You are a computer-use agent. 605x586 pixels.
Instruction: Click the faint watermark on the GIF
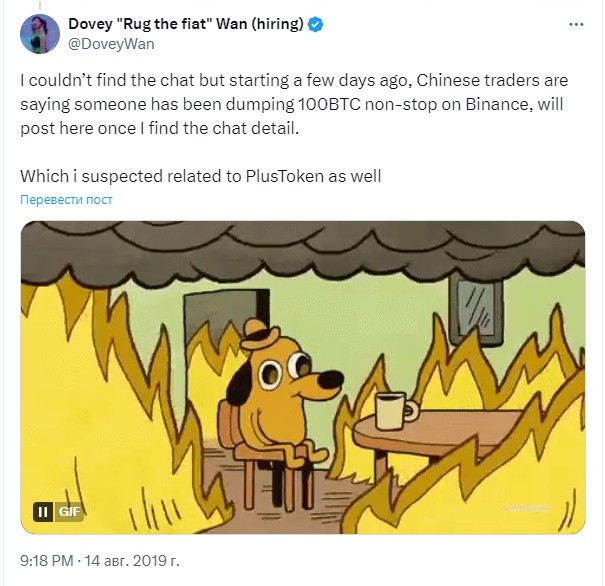tap(527, 508)
